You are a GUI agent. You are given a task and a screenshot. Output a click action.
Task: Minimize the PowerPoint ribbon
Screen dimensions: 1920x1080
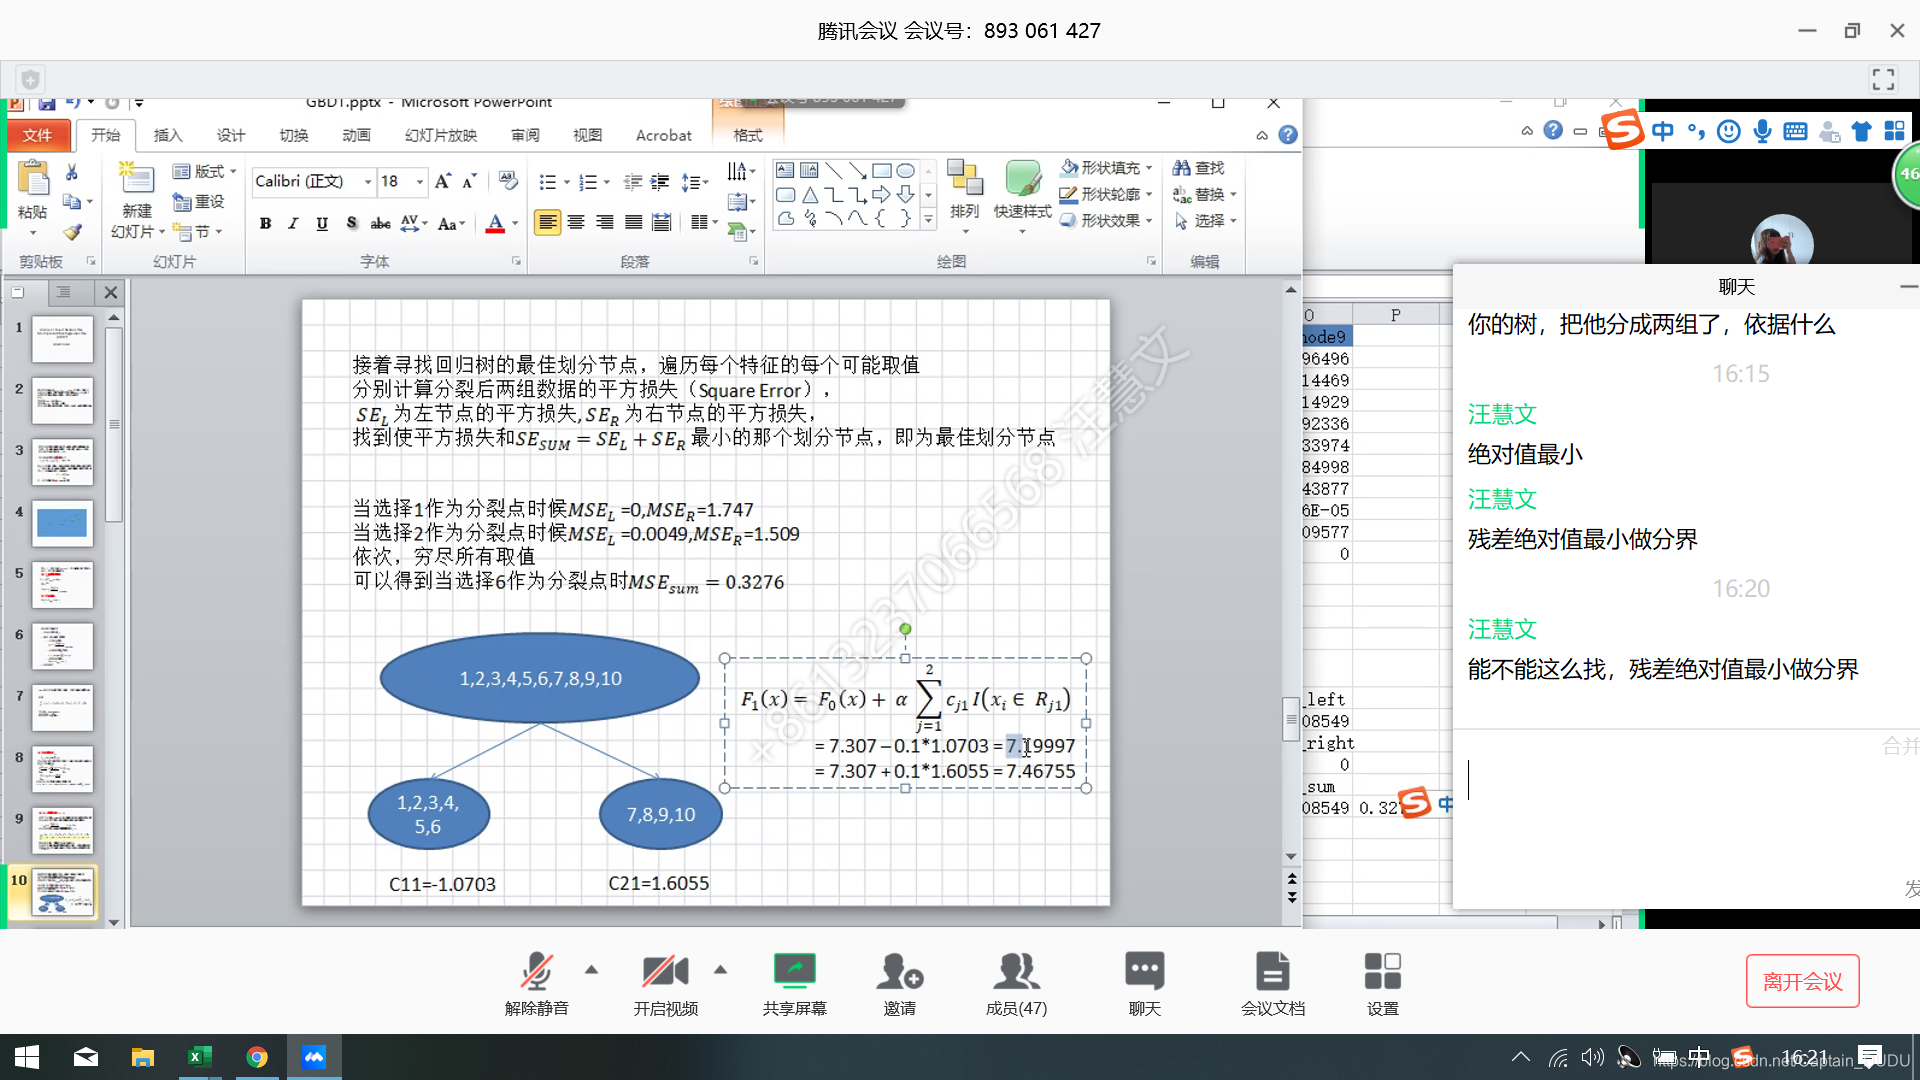(1262, 135)
